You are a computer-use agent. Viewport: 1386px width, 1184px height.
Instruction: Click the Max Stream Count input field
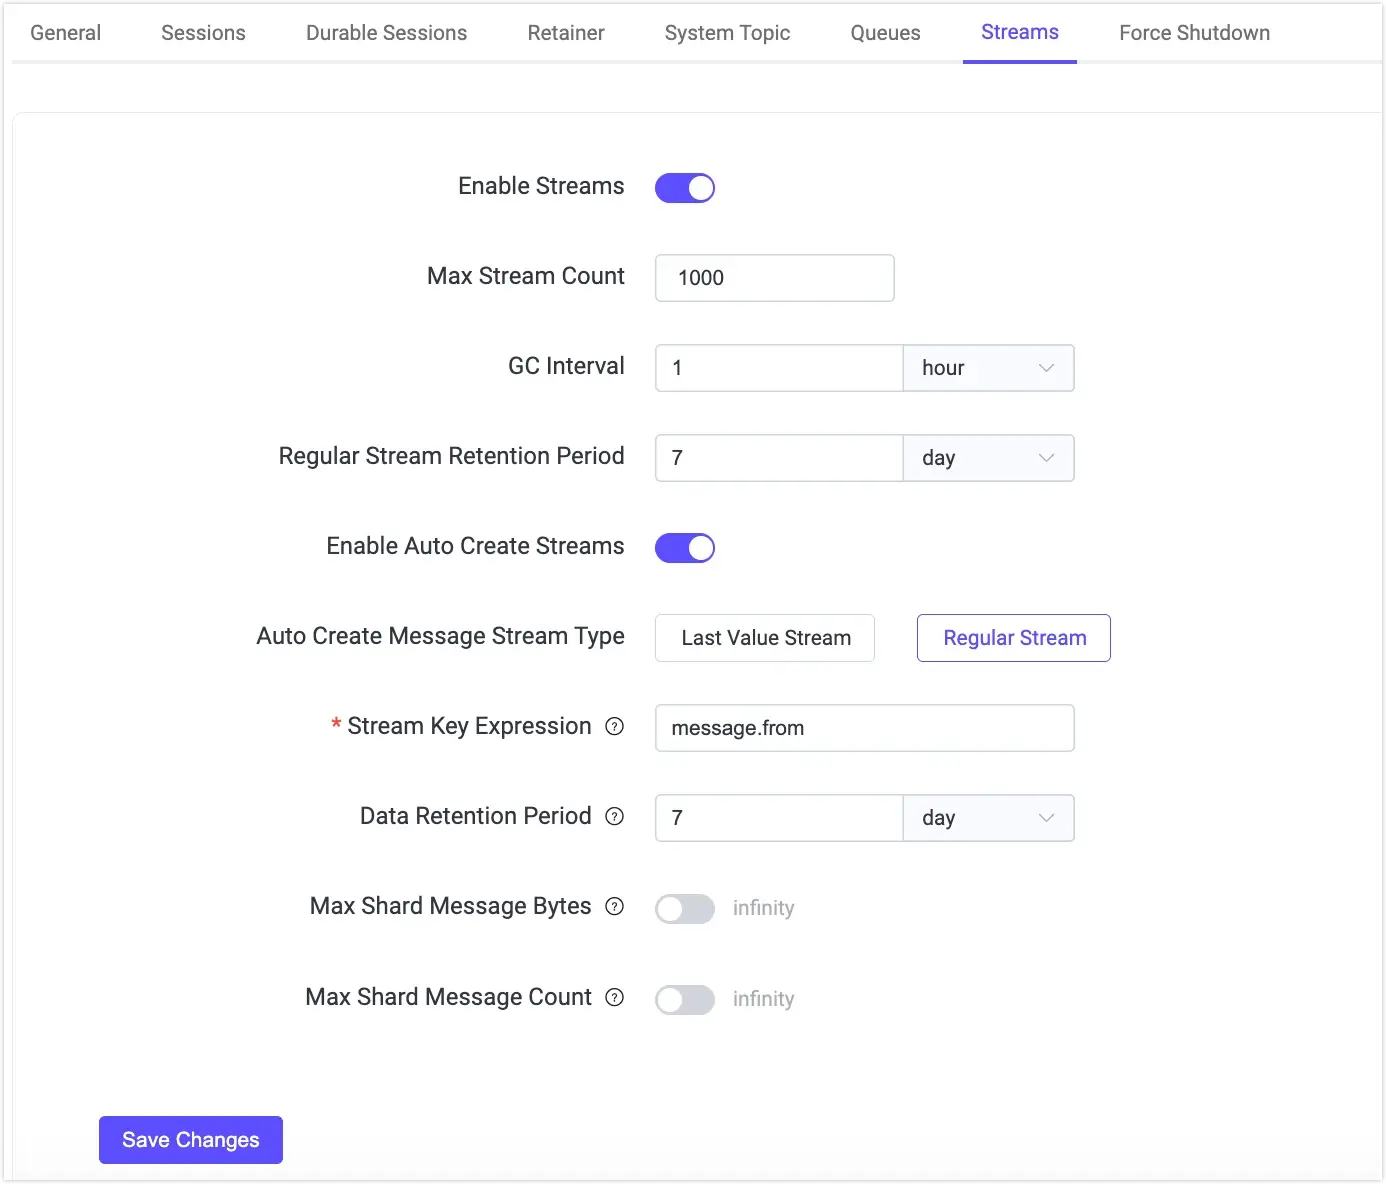(x=774, y=278)
